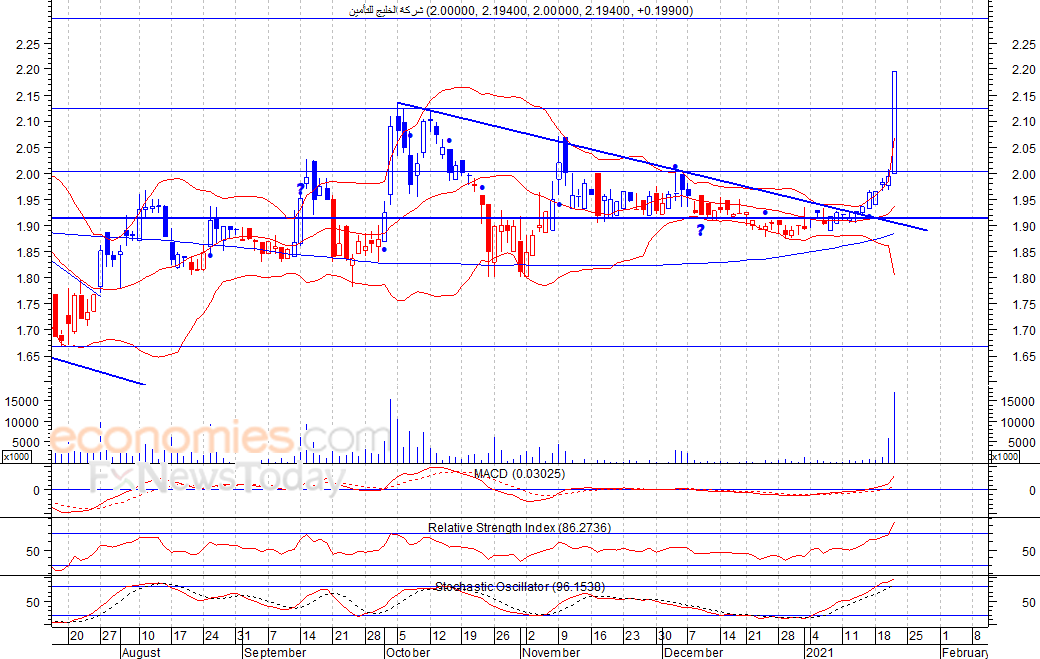1040x659 pixels.
Task: Select the 2021 year label on date axis
Action: tap(819, 652)
